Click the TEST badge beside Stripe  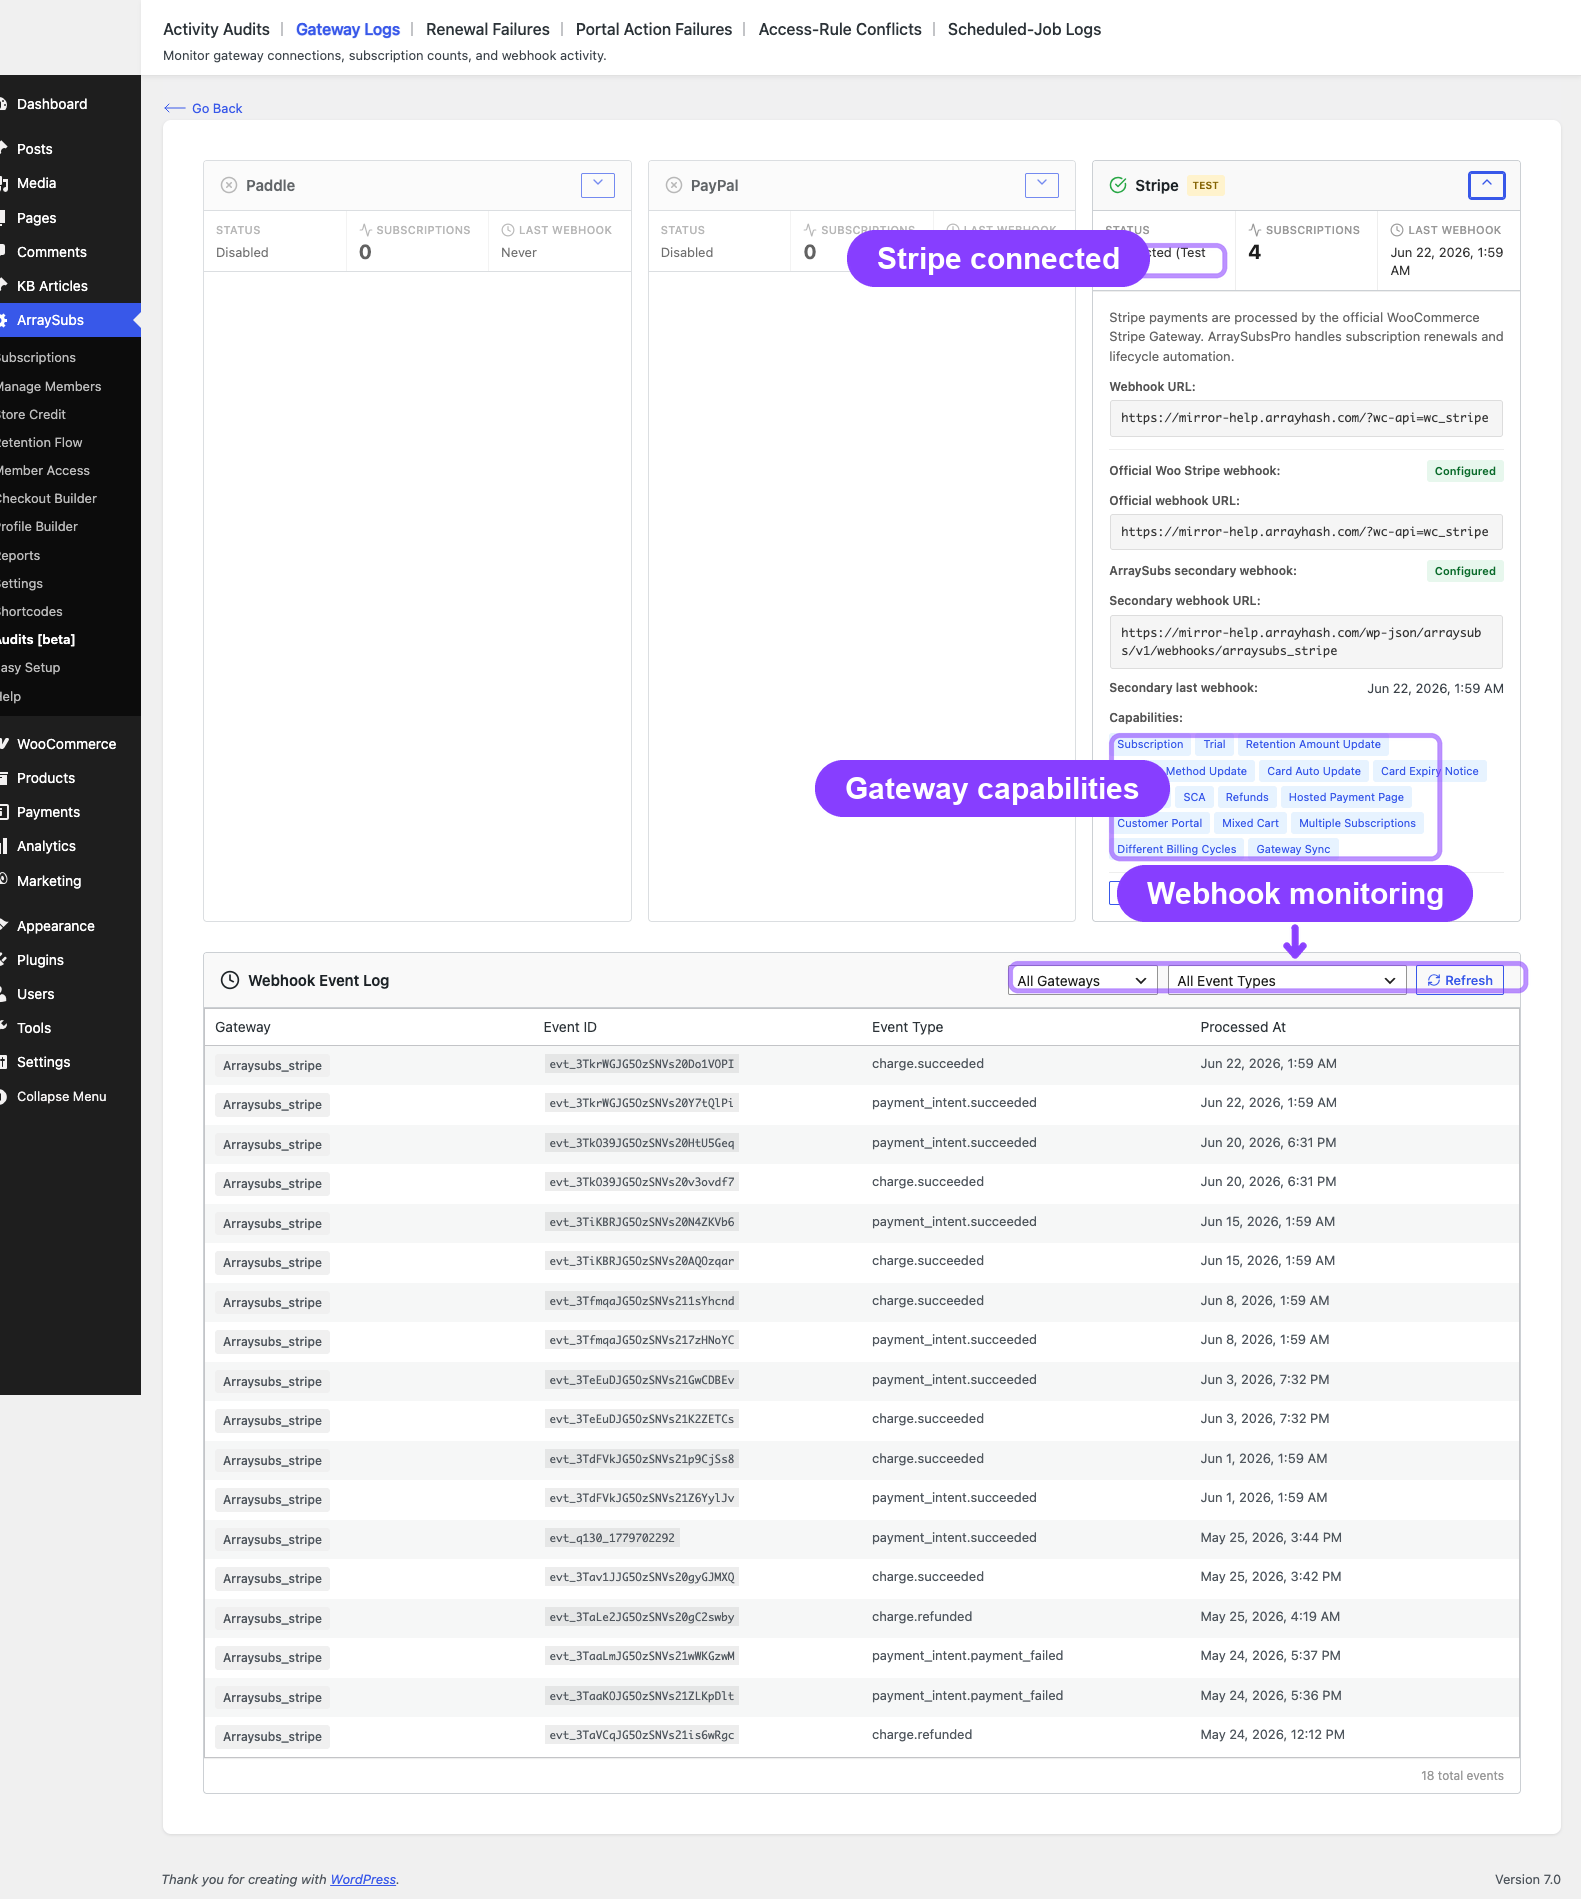[x=1205, y=185]
